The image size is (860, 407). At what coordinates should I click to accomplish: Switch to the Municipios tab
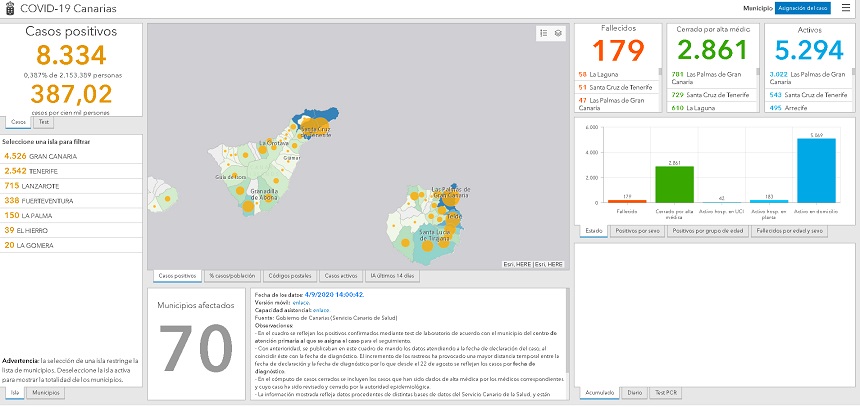(x=44, y=393)
